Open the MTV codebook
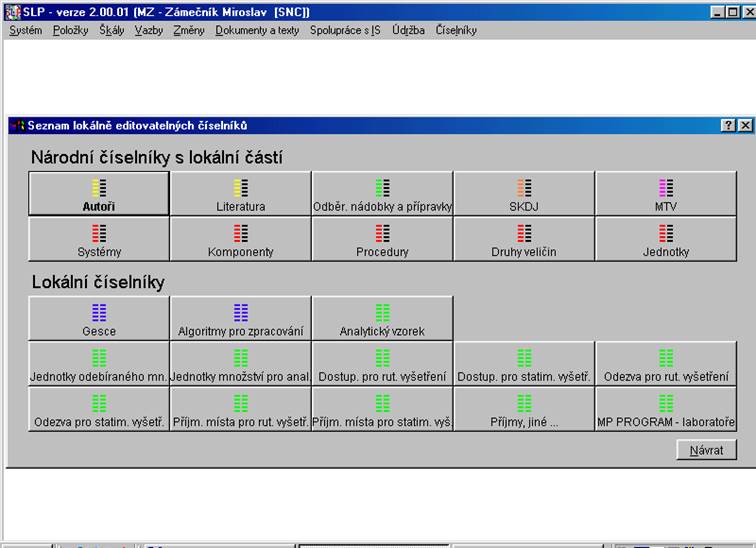 click(666, 193)
